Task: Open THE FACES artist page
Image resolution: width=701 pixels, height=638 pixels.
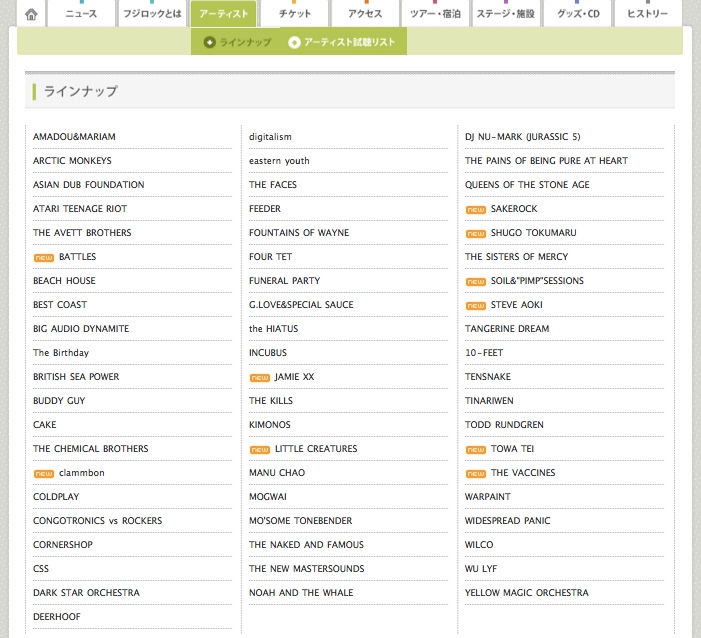Action: tap(273, 185)
